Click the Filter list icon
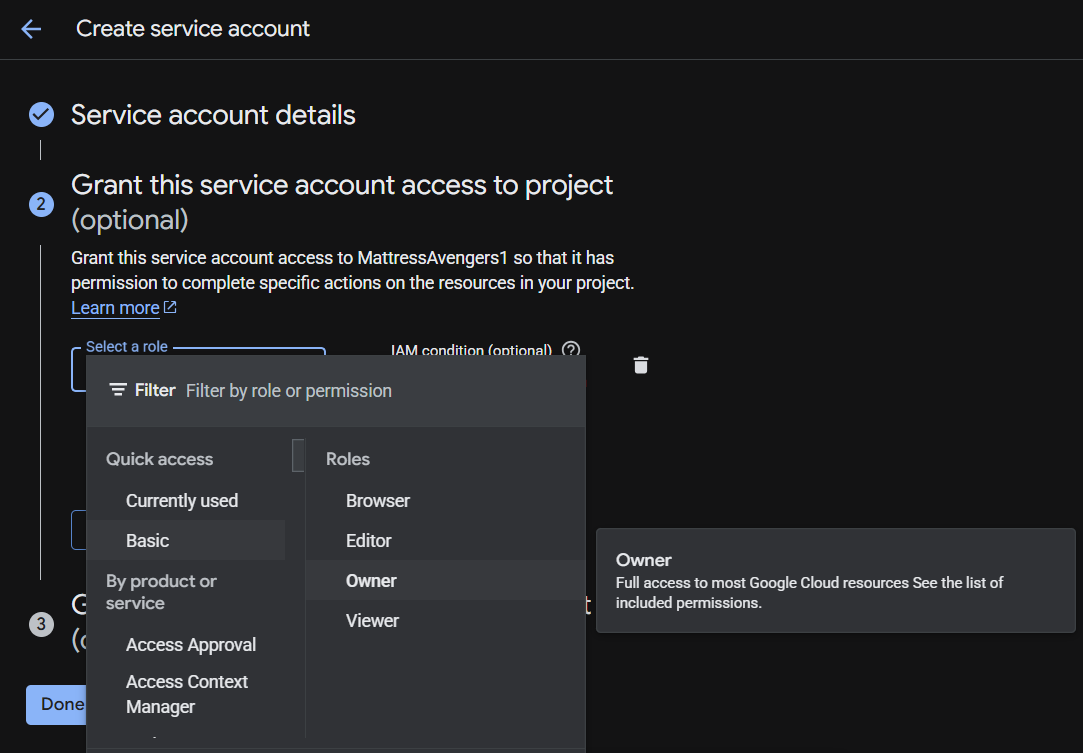1083x753 pixels. [x=118, y=390]
